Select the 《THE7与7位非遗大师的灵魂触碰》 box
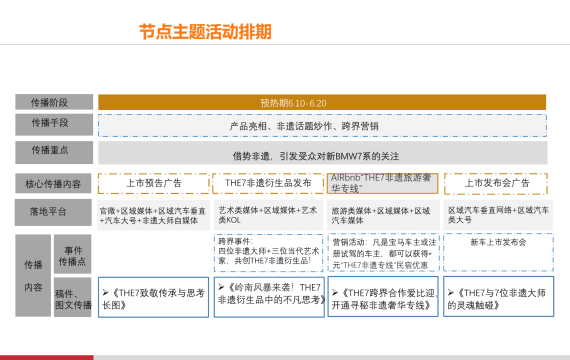The height and width of the screenshot is (360, 570). point(498,296)
